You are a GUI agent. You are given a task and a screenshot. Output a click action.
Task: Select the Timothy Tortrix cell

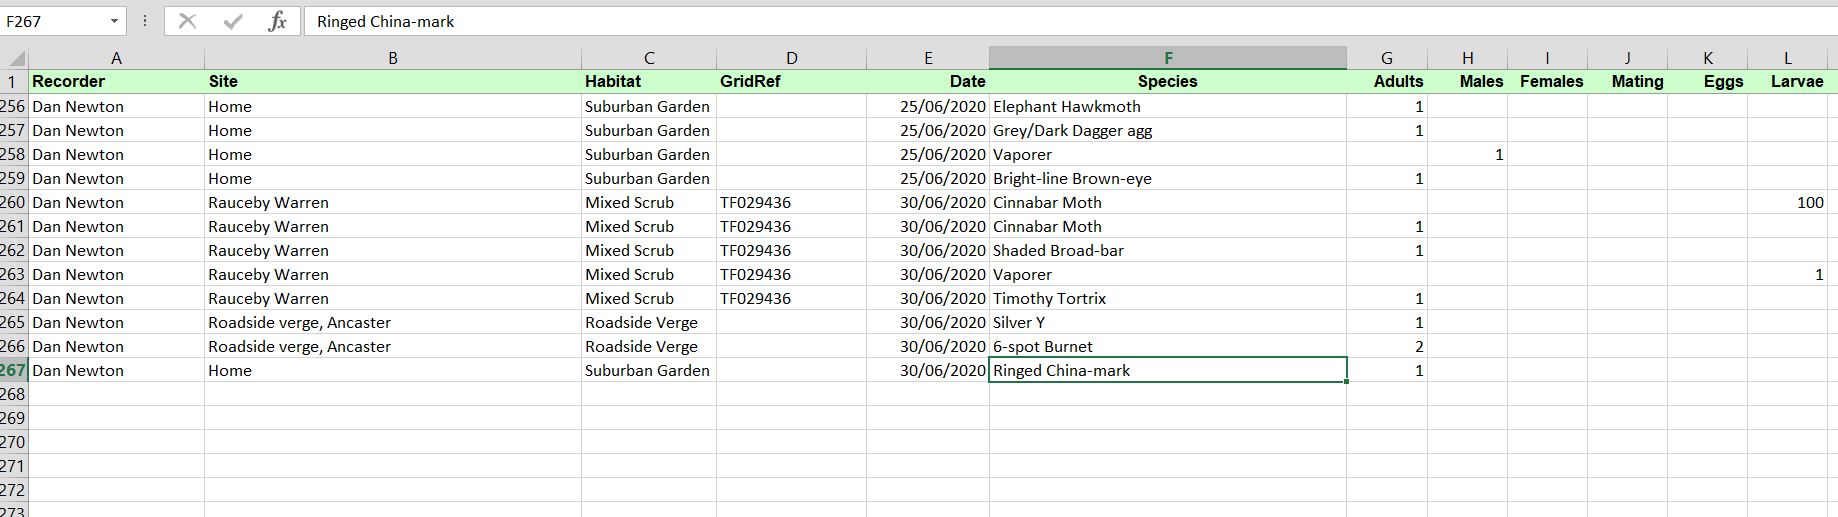click(x=1168, y=298)
